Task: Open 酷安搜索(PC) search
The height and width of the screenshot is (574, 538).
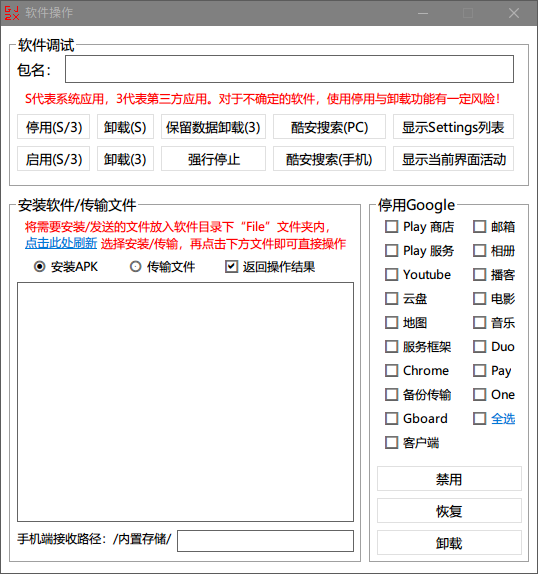Action: click(329, 127)
